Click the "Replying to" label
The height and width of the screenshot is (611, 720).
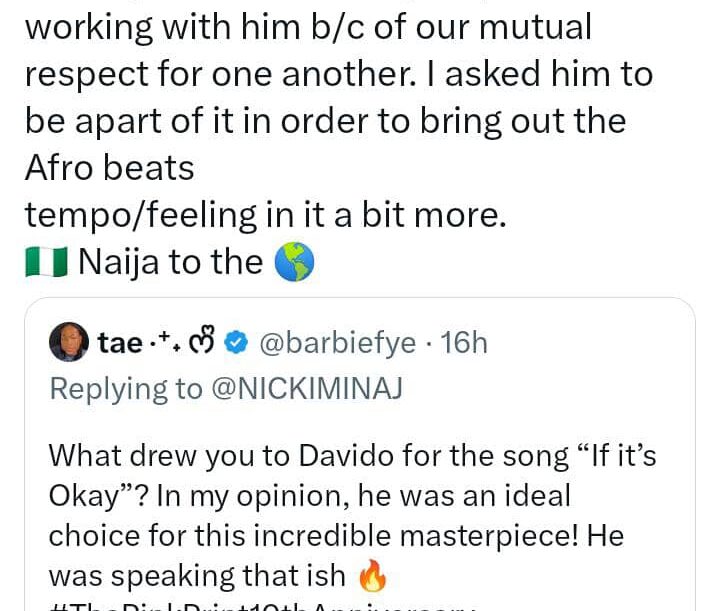coord(125,388)
